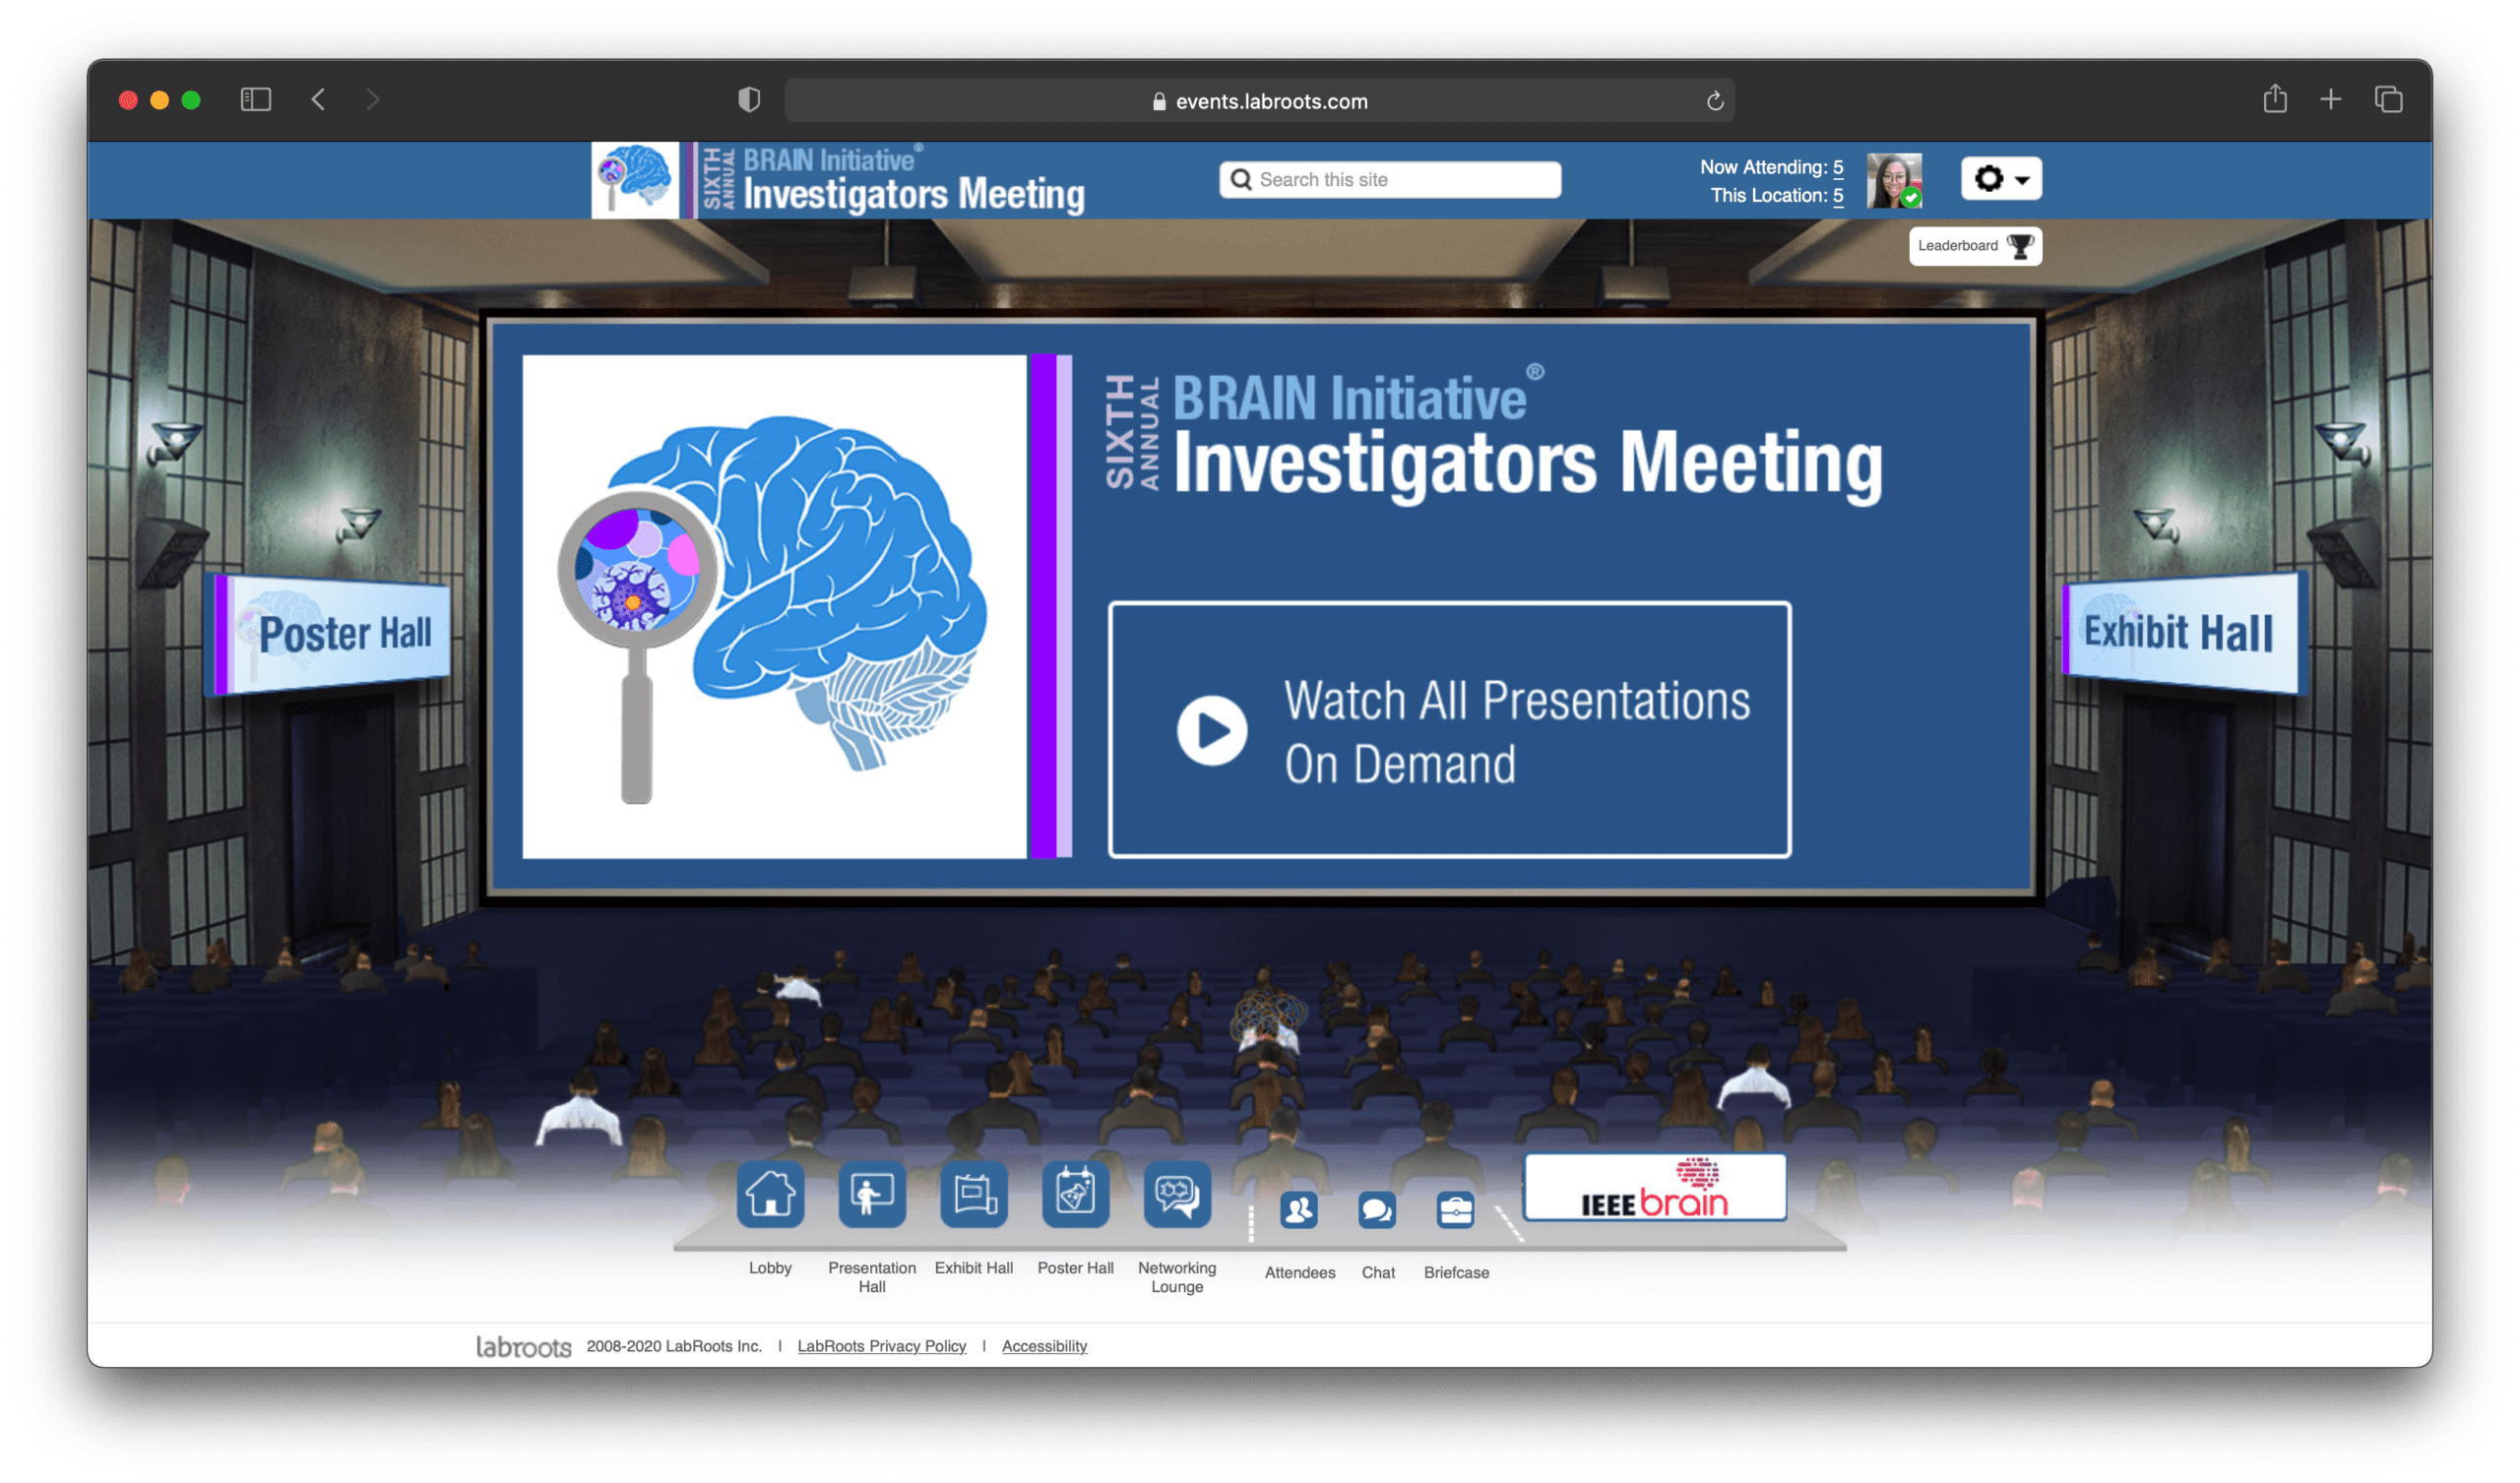This screenshot has height=1483, width=2520.
Task: Open the Chat bubble icon
Action: coord(1377,1210)
